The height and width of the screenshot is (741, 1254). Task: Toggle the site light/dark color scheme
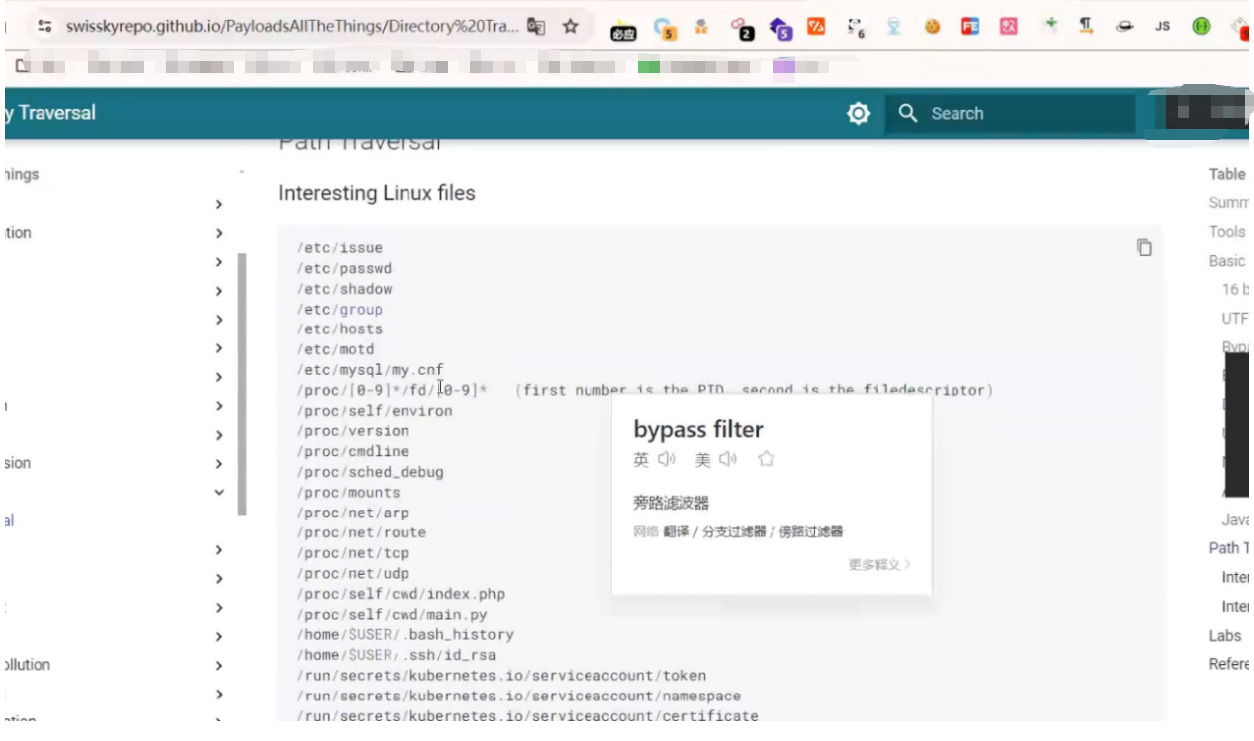coord(858,114)
